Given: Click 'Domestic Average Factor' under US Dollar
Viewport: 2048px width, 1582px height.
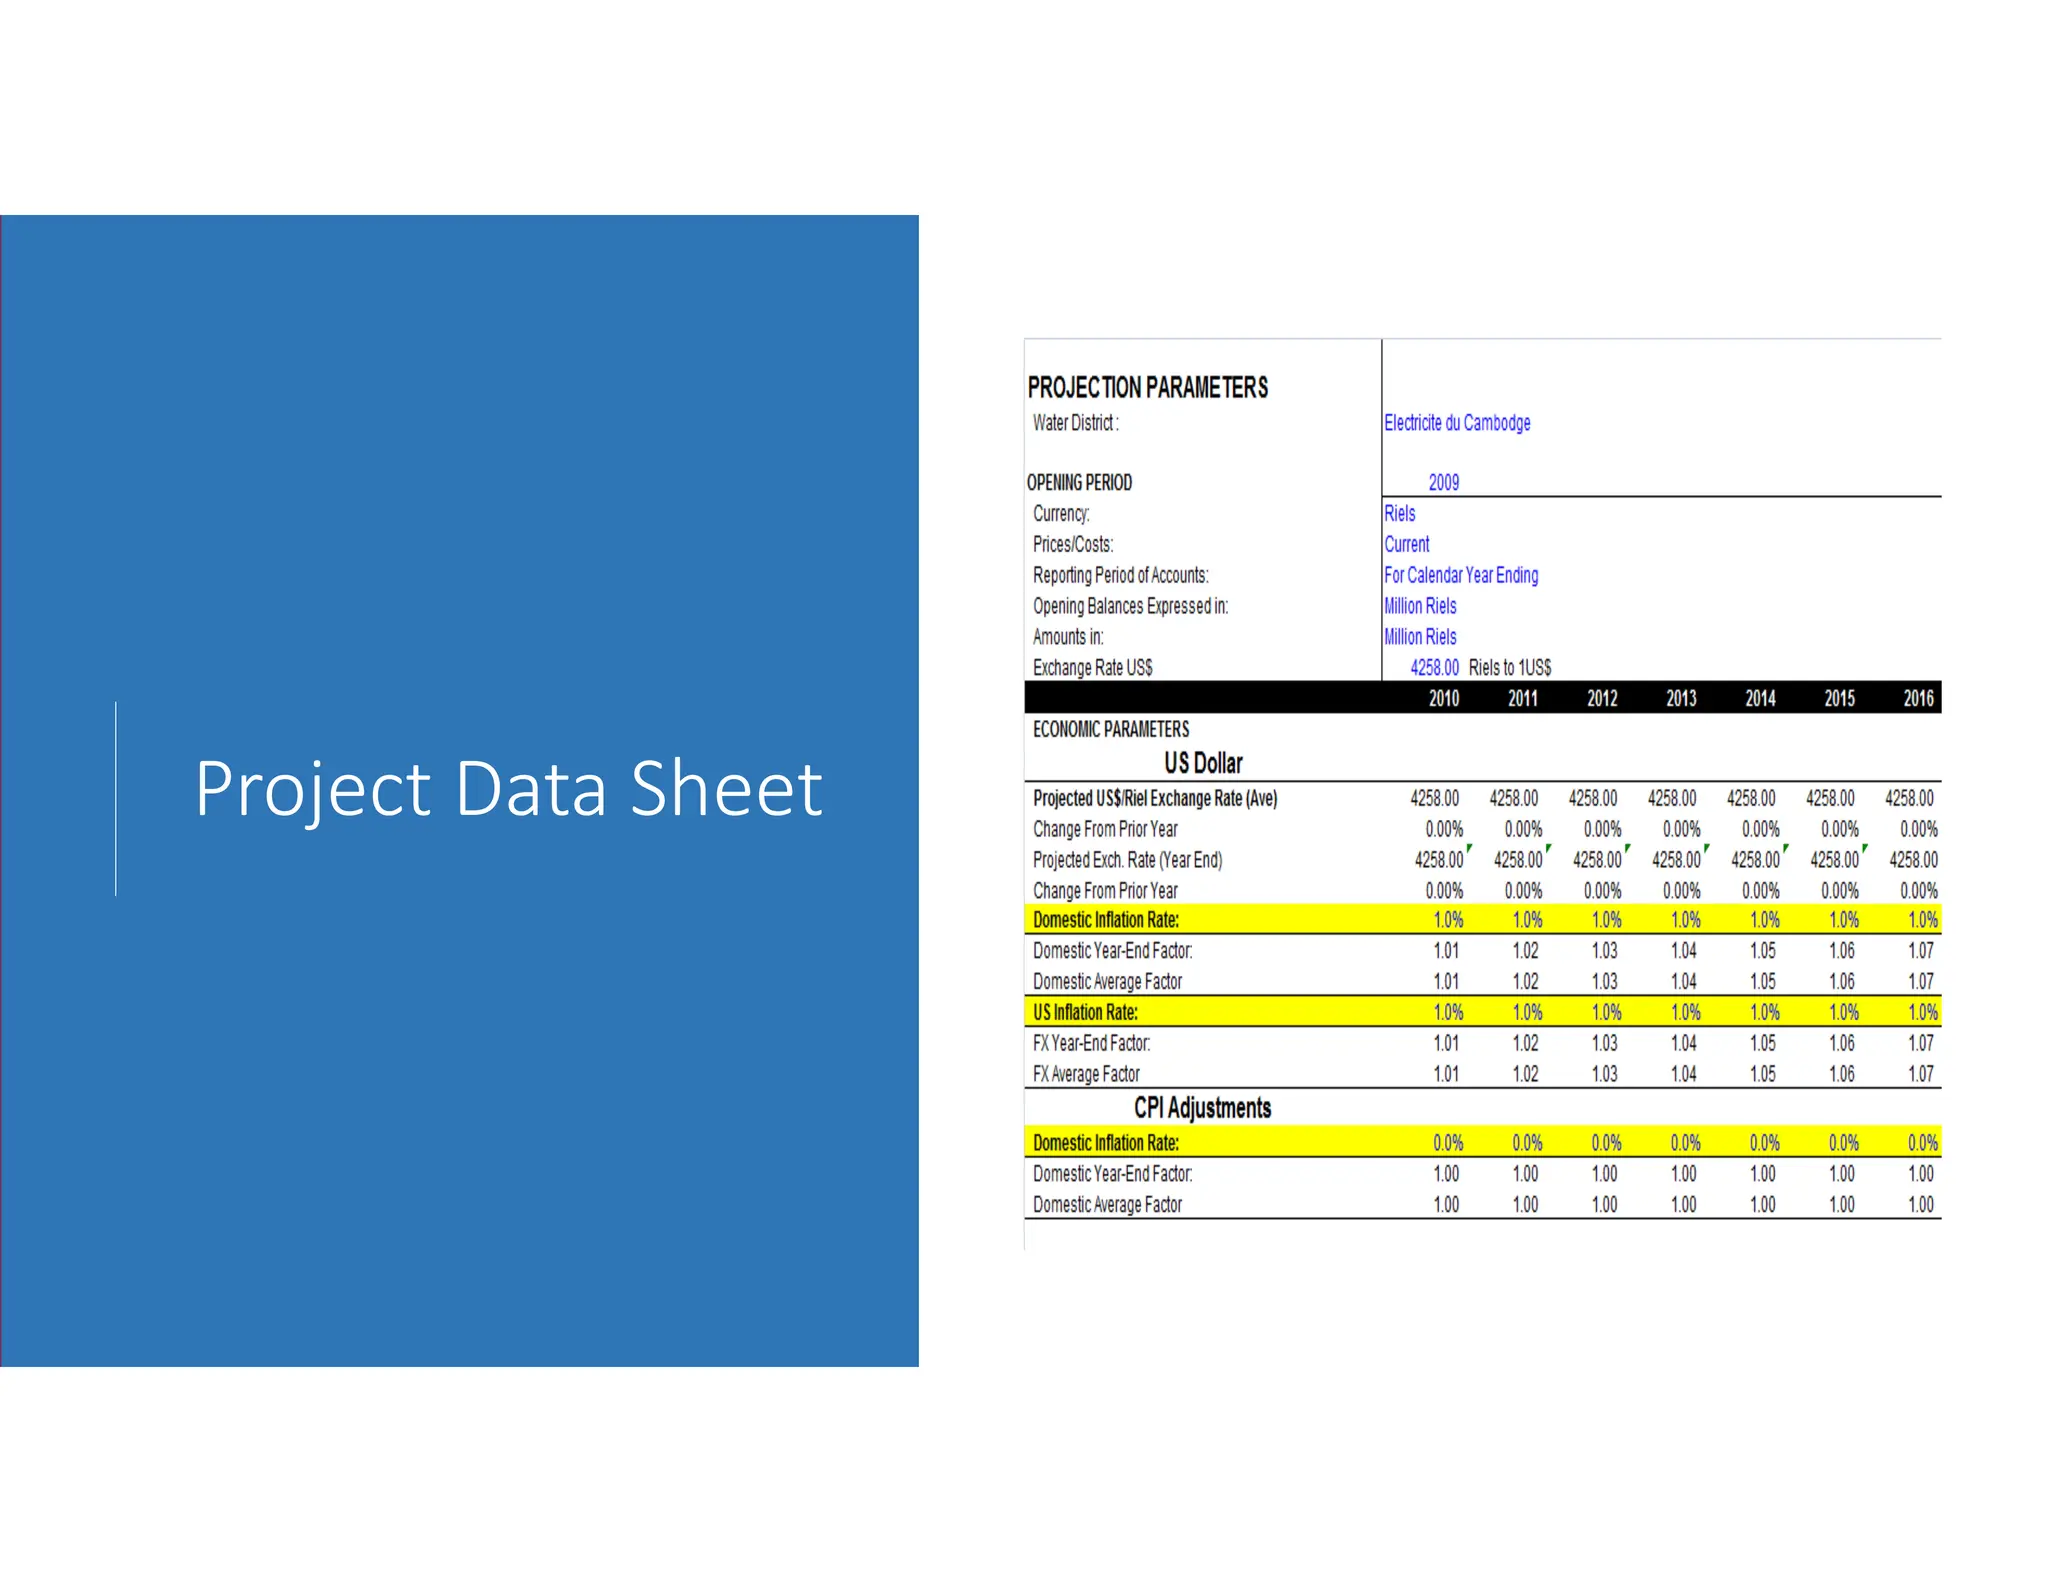Looking at the screenshot, I should [x=1107, y=982].
